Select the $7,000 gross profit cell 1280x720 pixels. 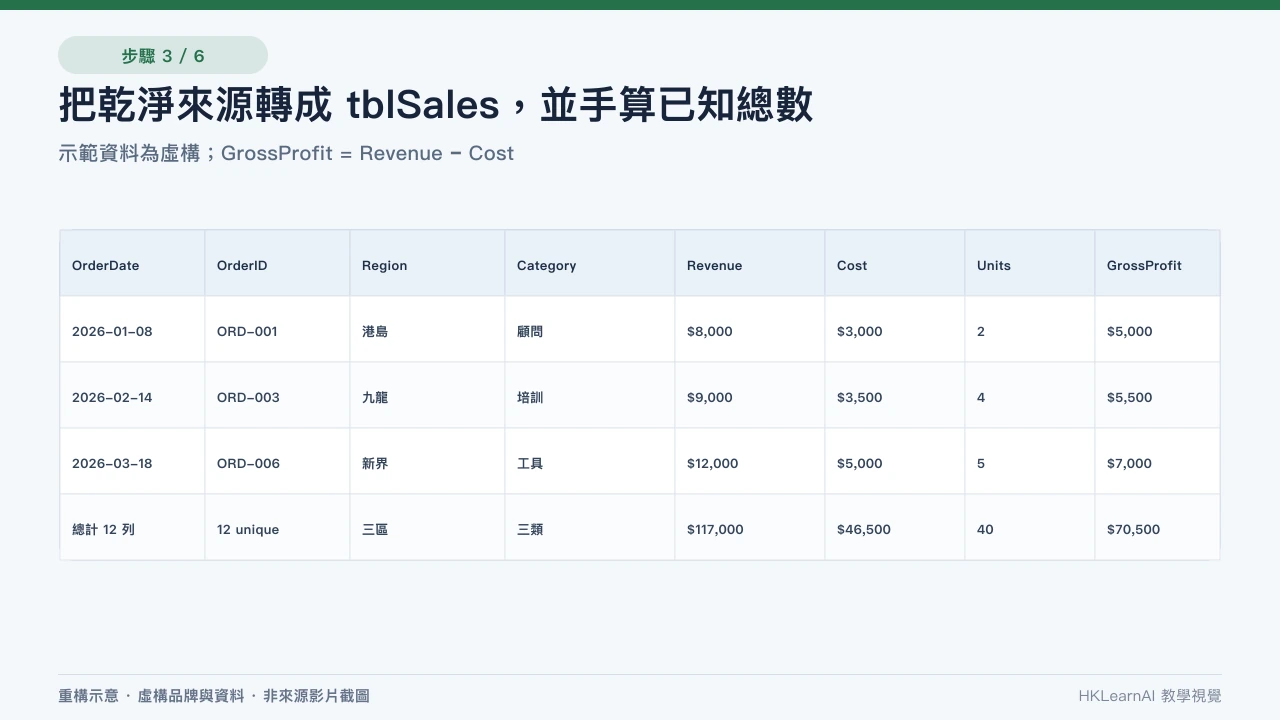click(1157, 461)
